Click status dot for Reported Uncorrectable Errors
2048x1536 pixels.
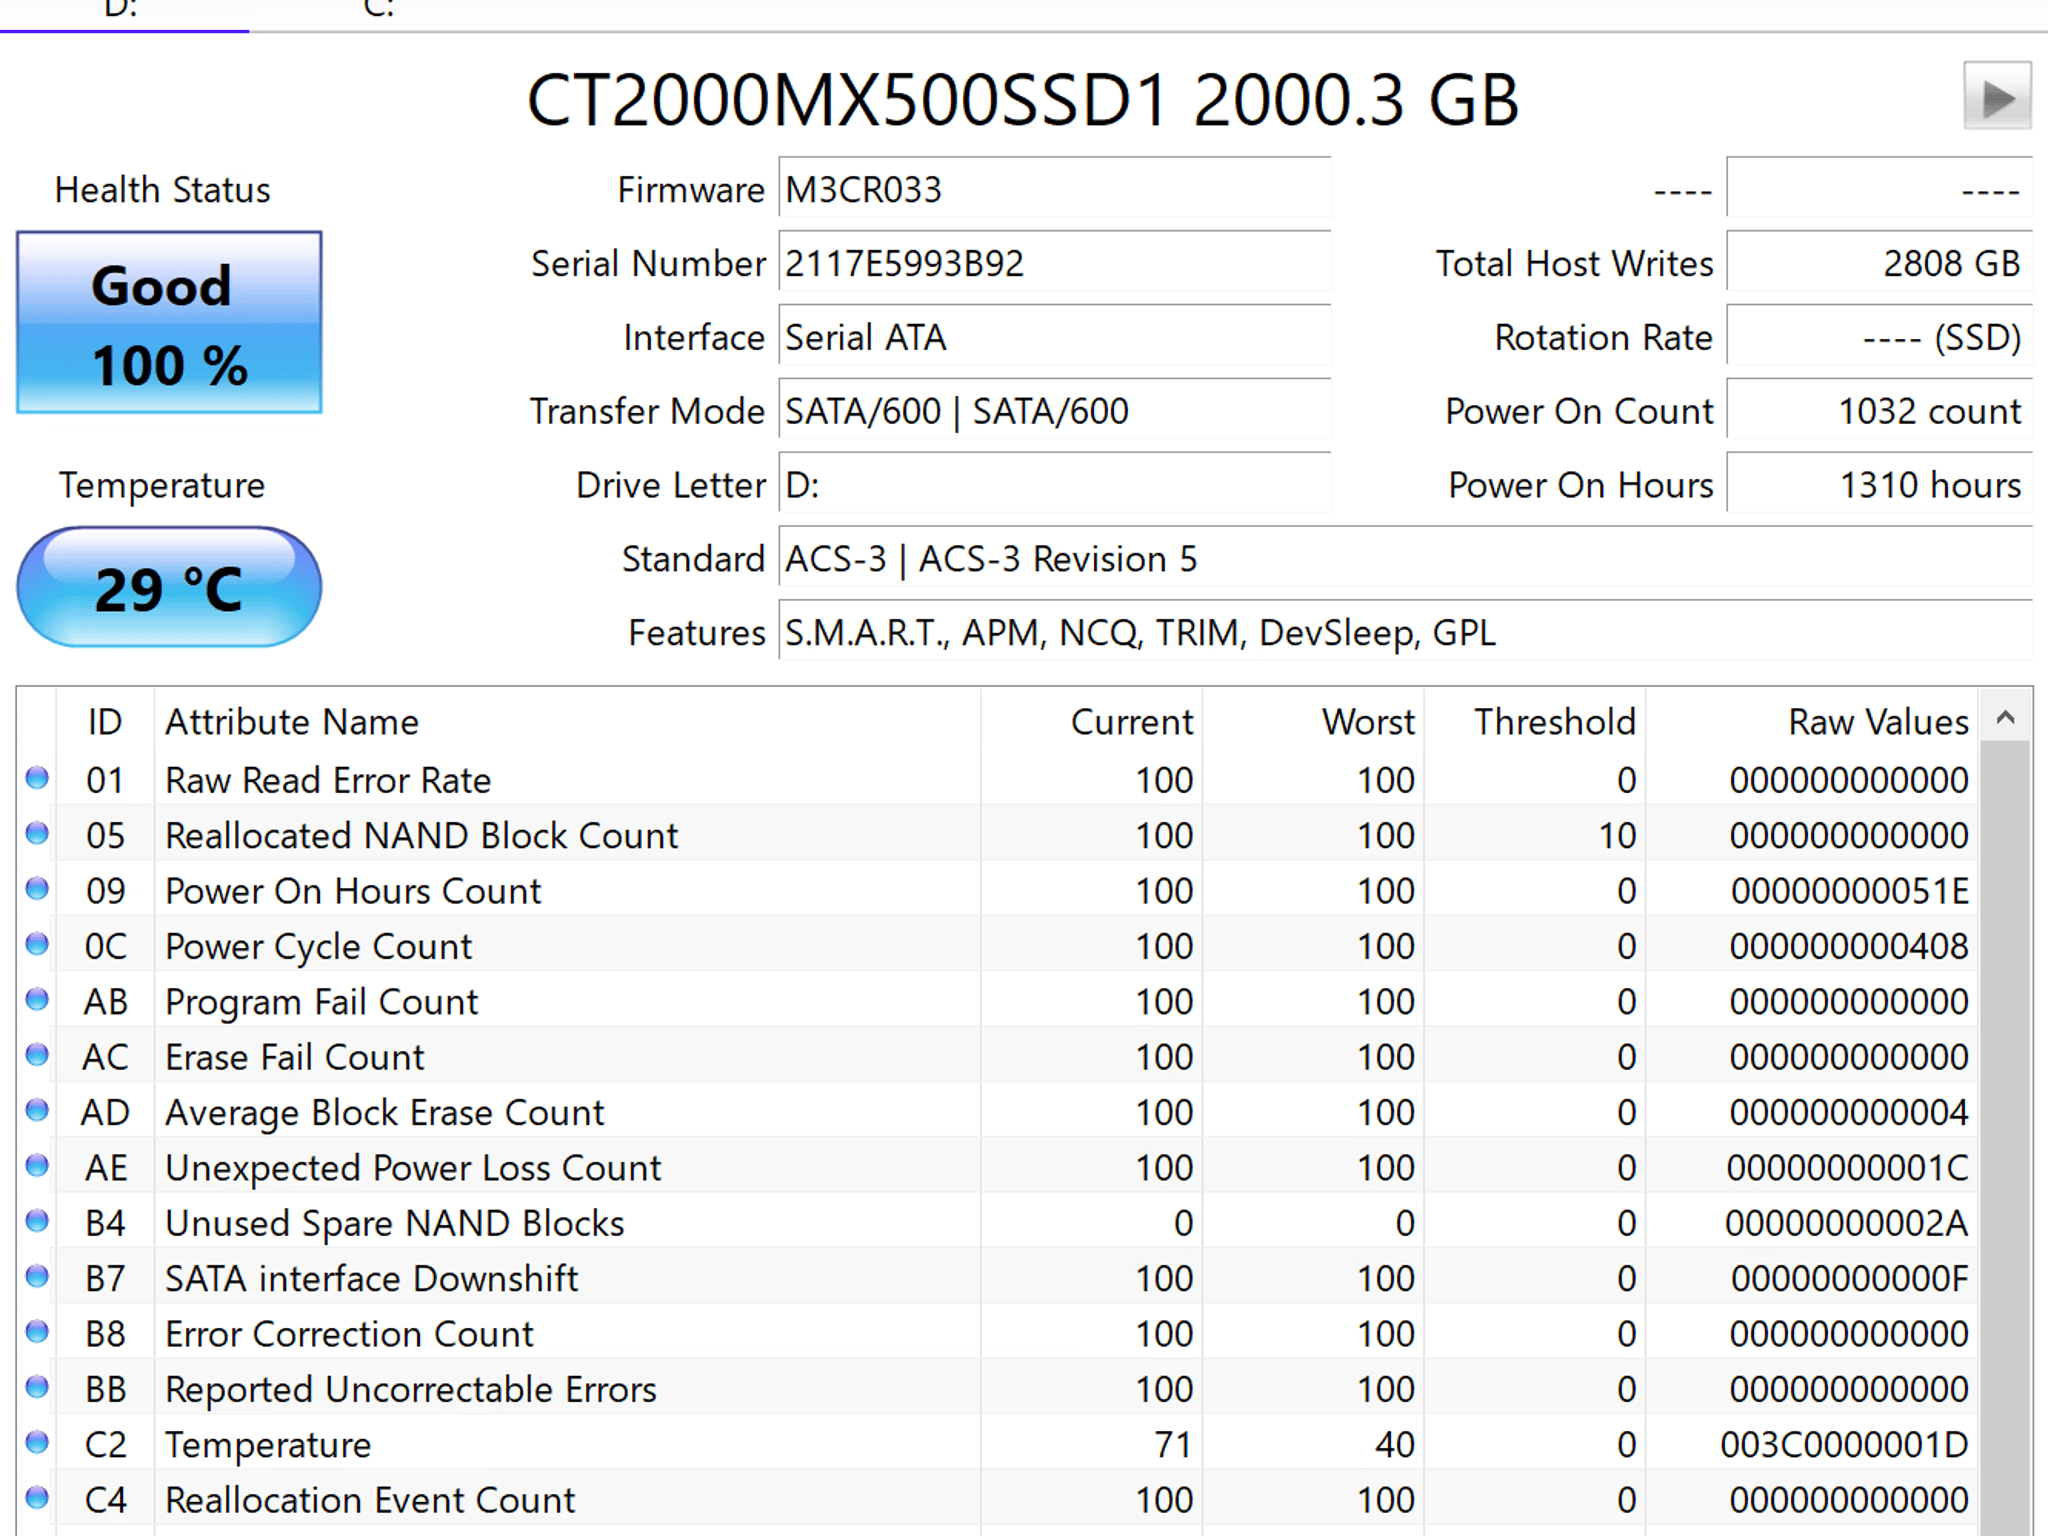(37, 1387)
